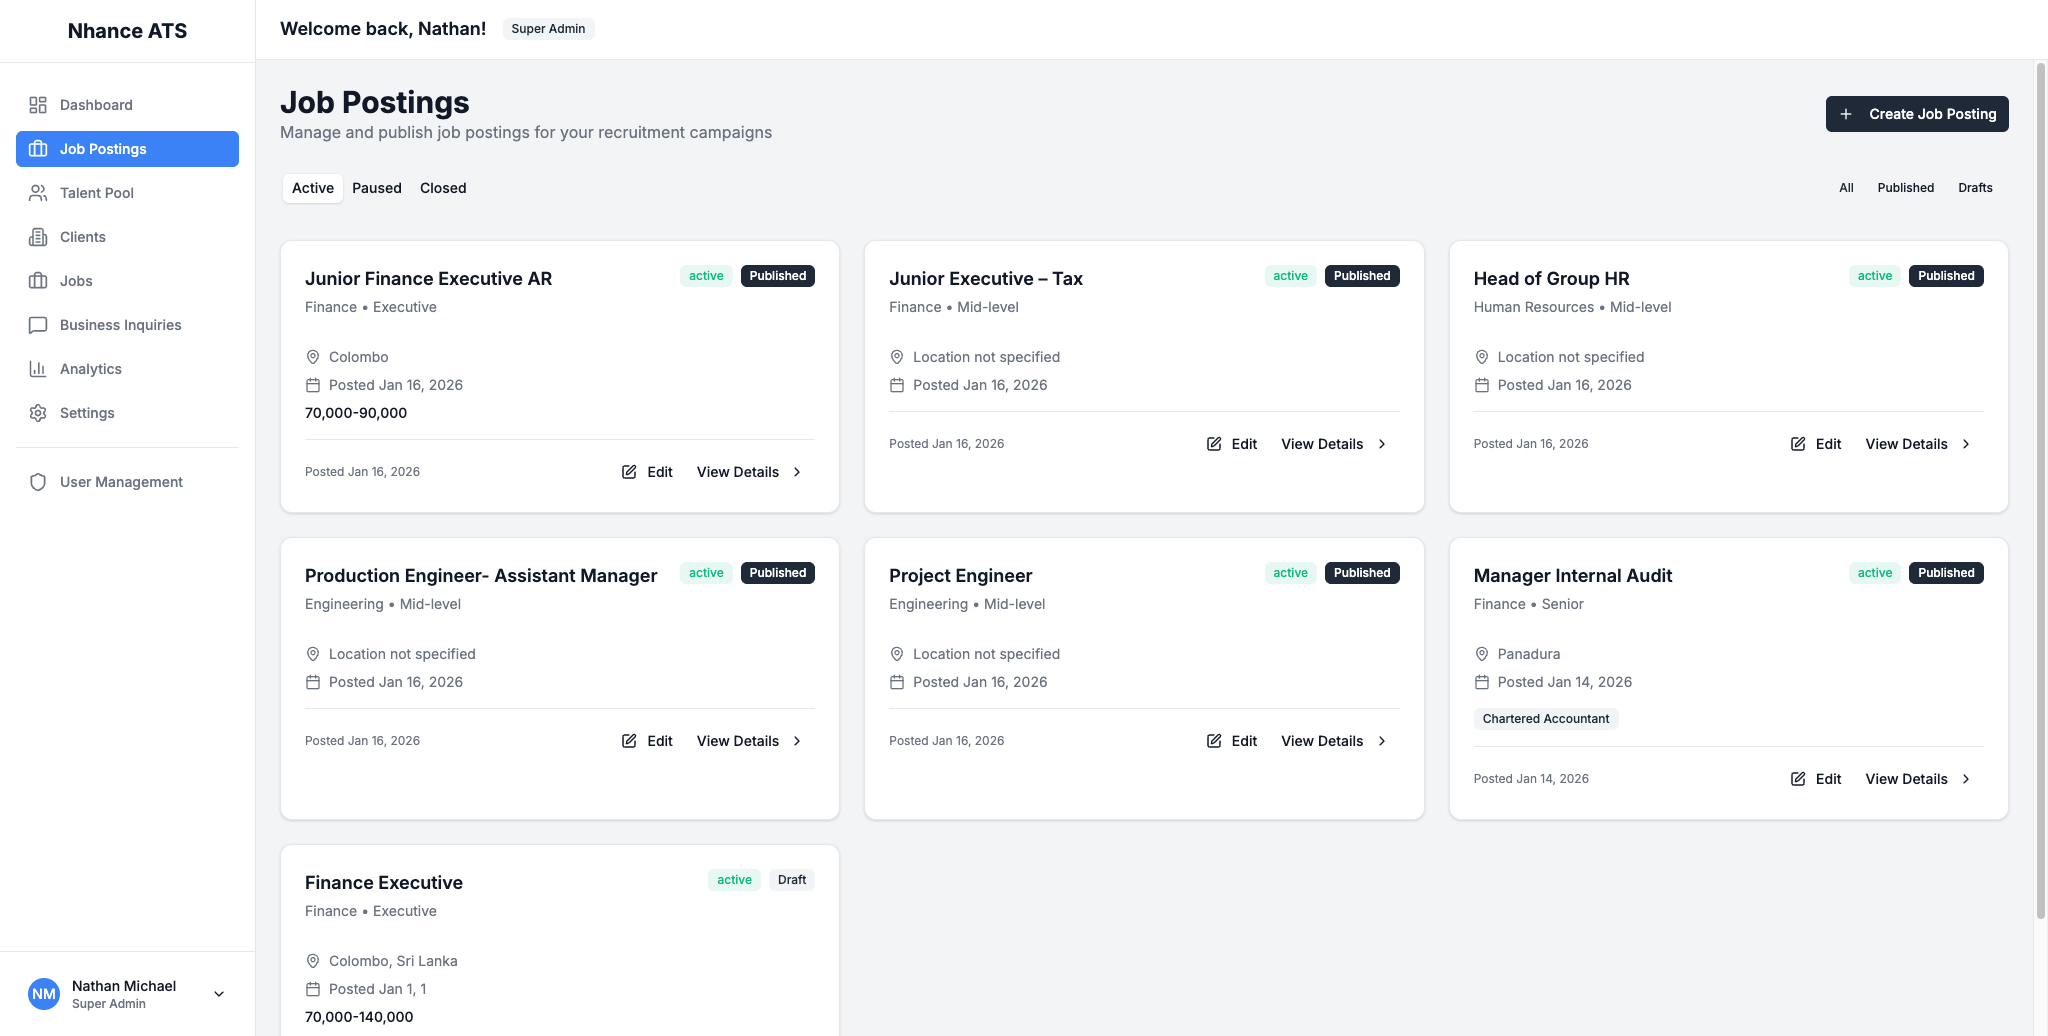2048x1036 pixels.
Task: Click the User Management shield icon
Action: pyautogui.click(x=38, y=482)
